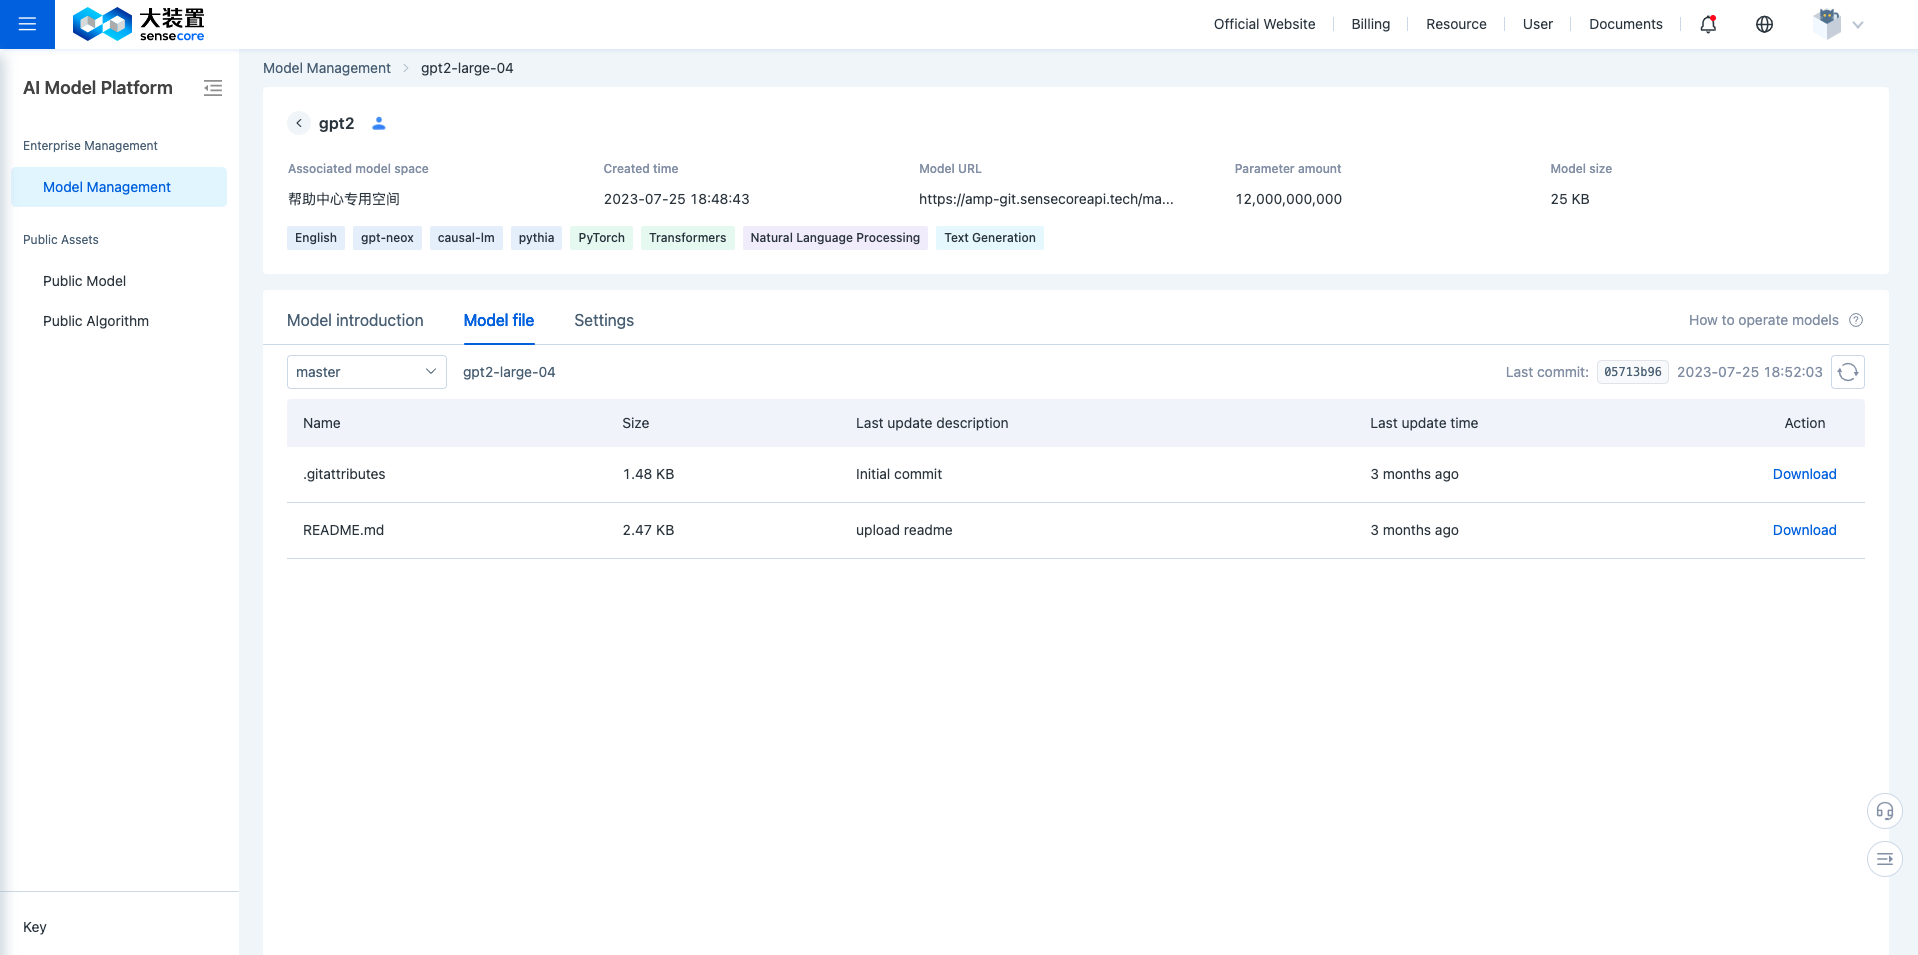Click the English tag

coord(316,238)
